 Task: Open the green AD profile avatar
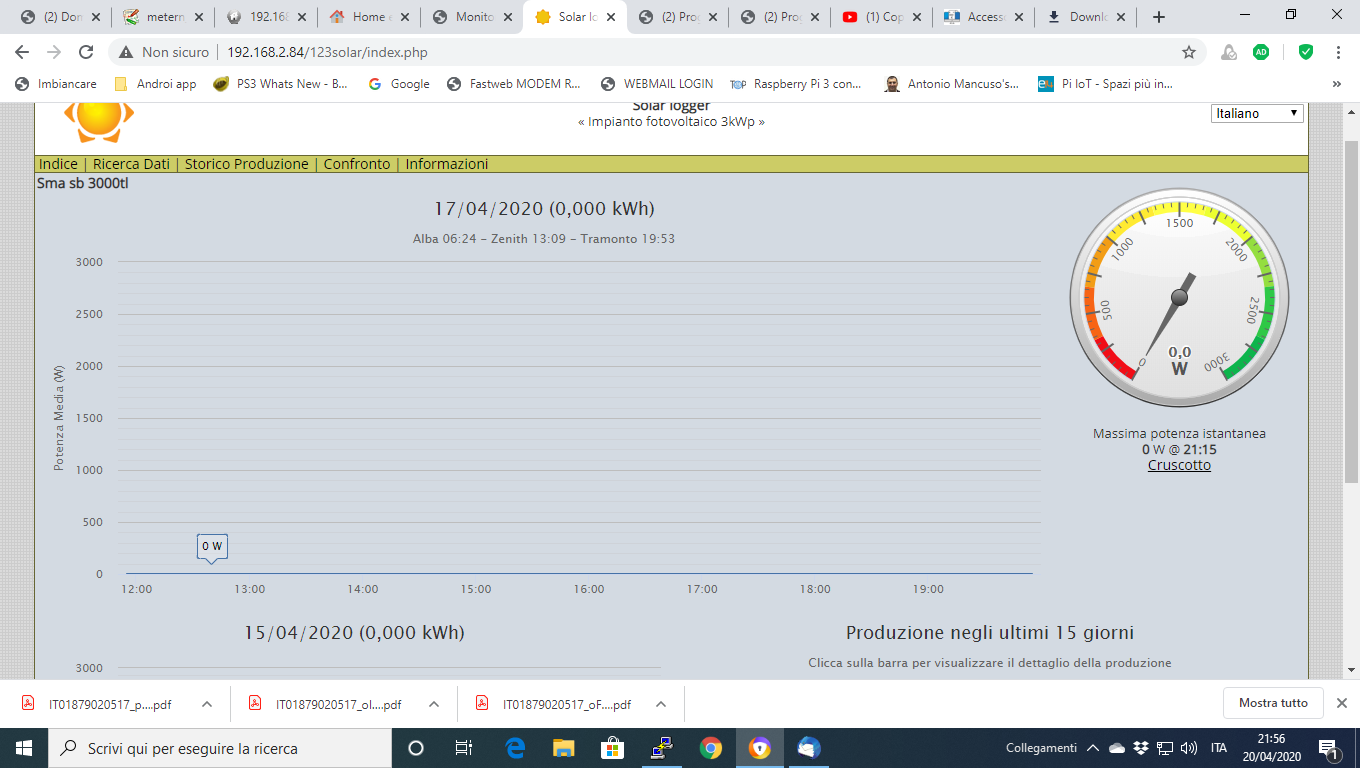[x=1261, y=52]
